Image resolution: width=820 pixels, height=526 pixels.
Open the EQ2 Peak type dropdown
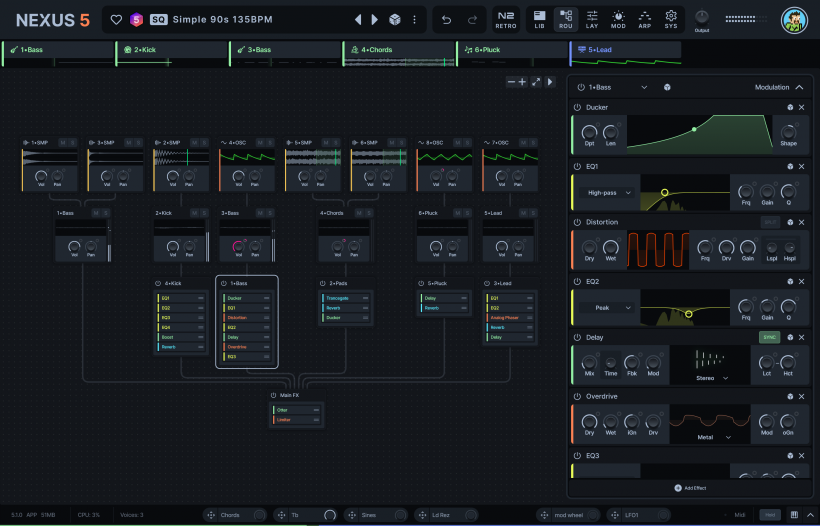[608, 308]
